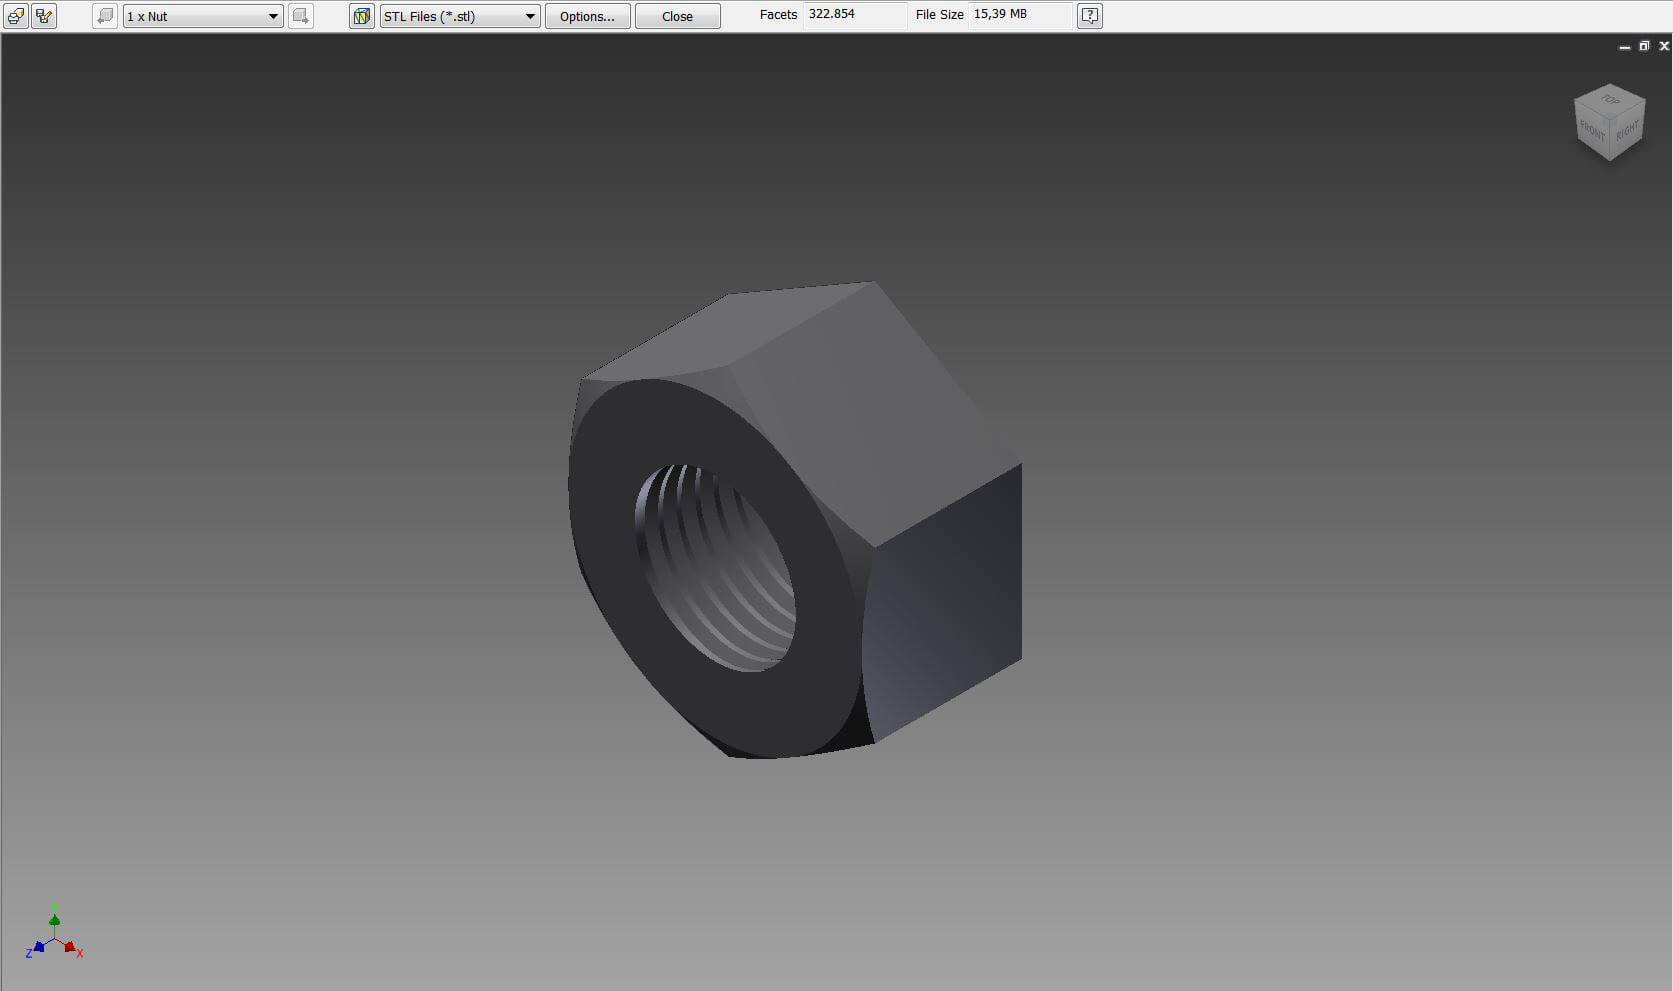1673x991 pixels.
Task: Click the first toolbar icon at far left
Action: [16, 16]
